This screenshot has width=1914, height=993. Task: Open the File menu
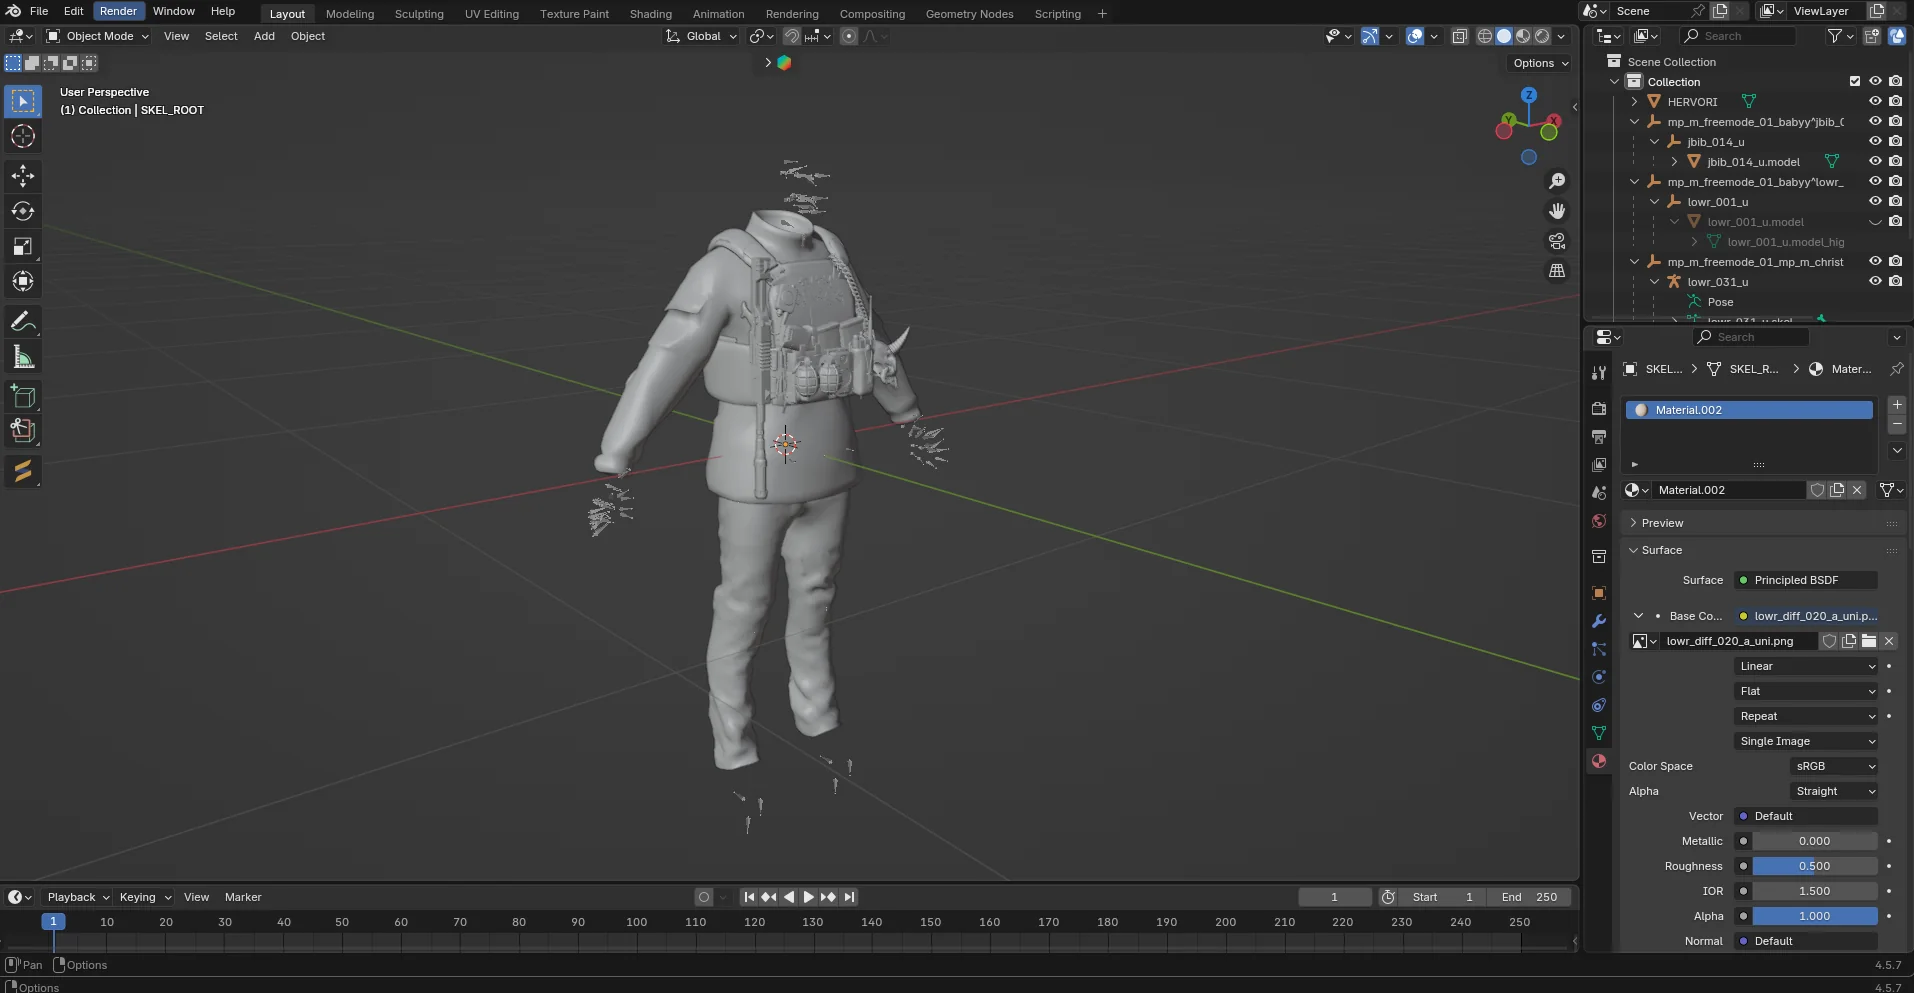pos(39,11)
